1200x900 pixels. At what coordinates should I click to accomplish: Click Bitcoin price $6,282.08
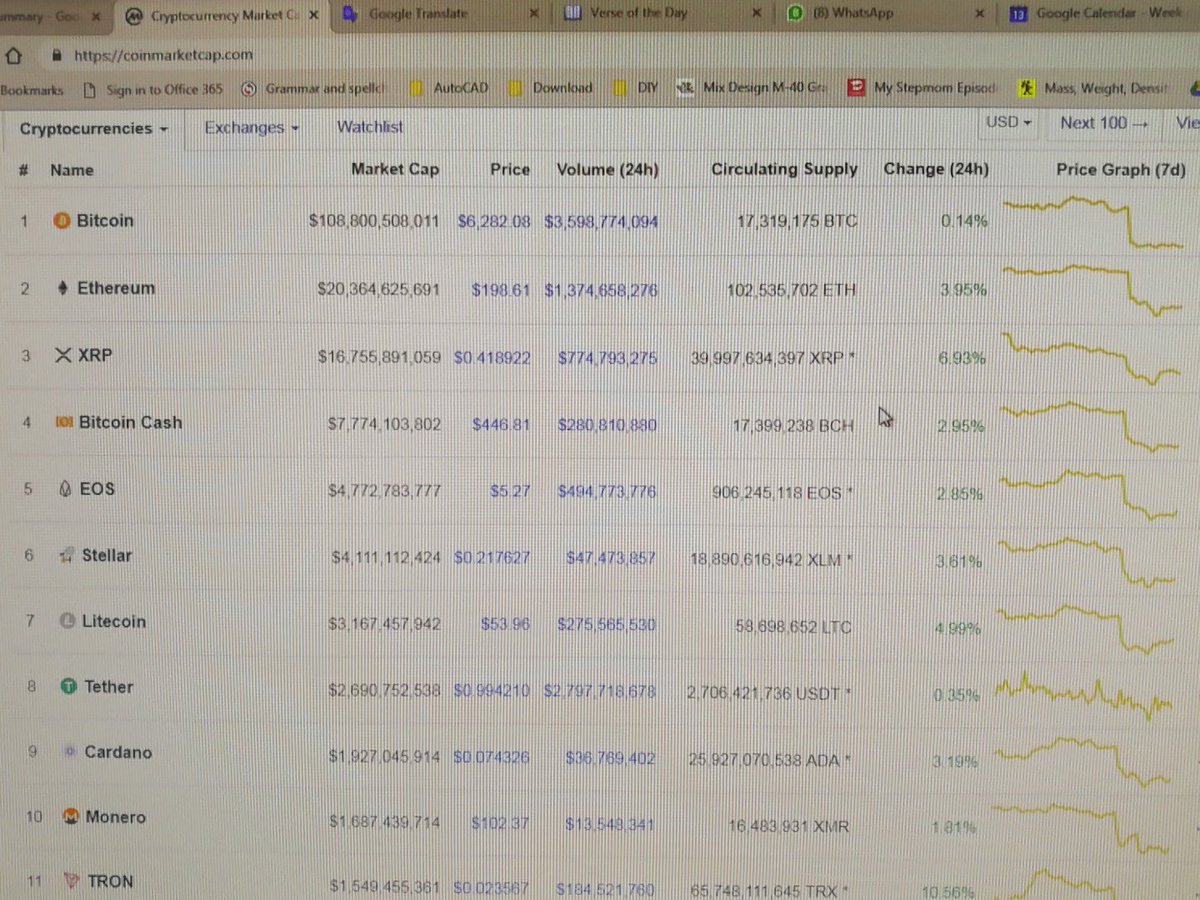coord(494,221)
